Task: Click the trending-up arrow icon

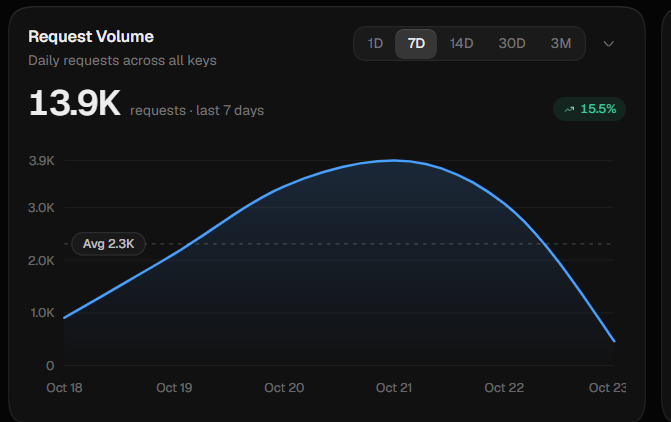Action: (569, 110)
